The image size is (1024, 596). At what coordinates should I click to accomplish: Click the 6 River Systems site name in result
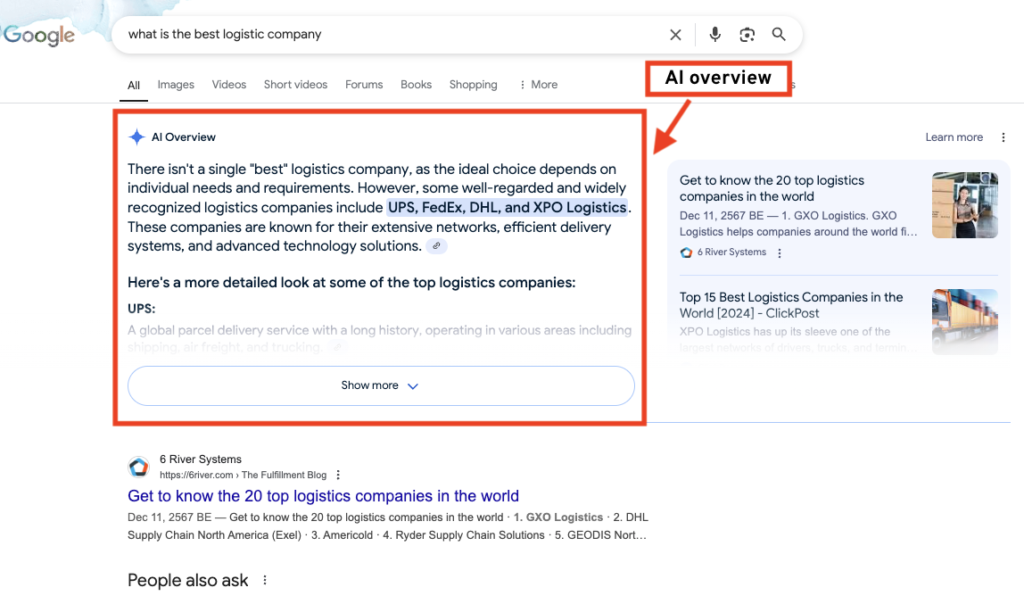click(x=200, y=460)
